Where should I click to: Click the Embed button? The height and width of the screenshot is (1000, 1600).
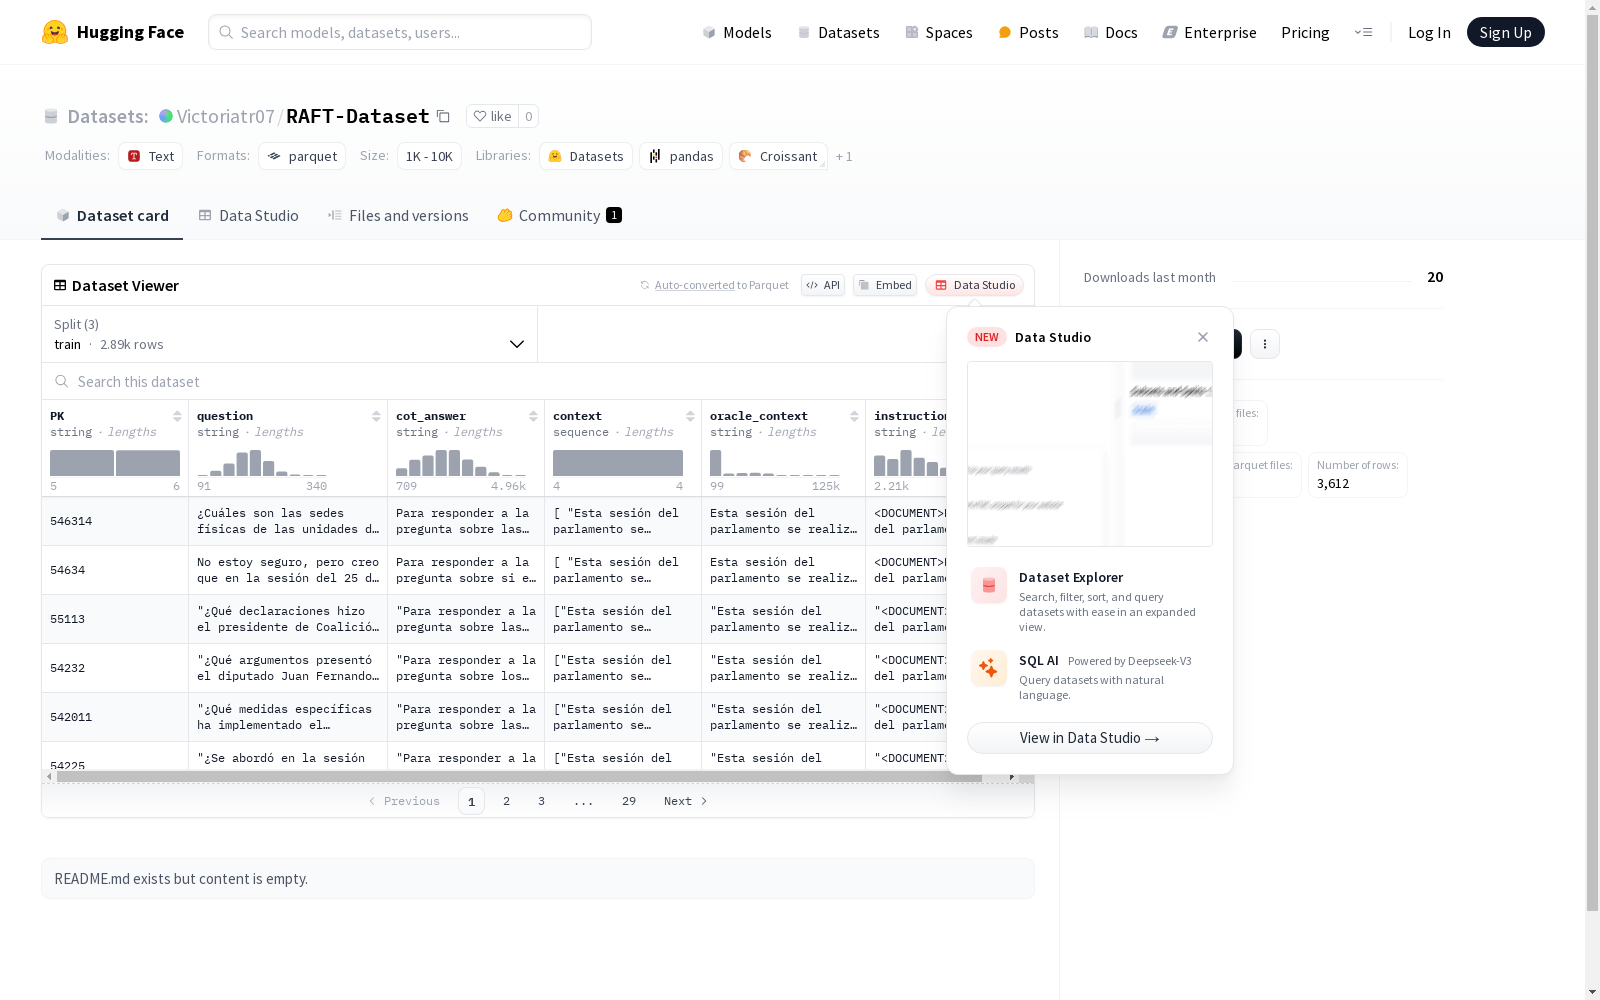click(x=885, y=285)
